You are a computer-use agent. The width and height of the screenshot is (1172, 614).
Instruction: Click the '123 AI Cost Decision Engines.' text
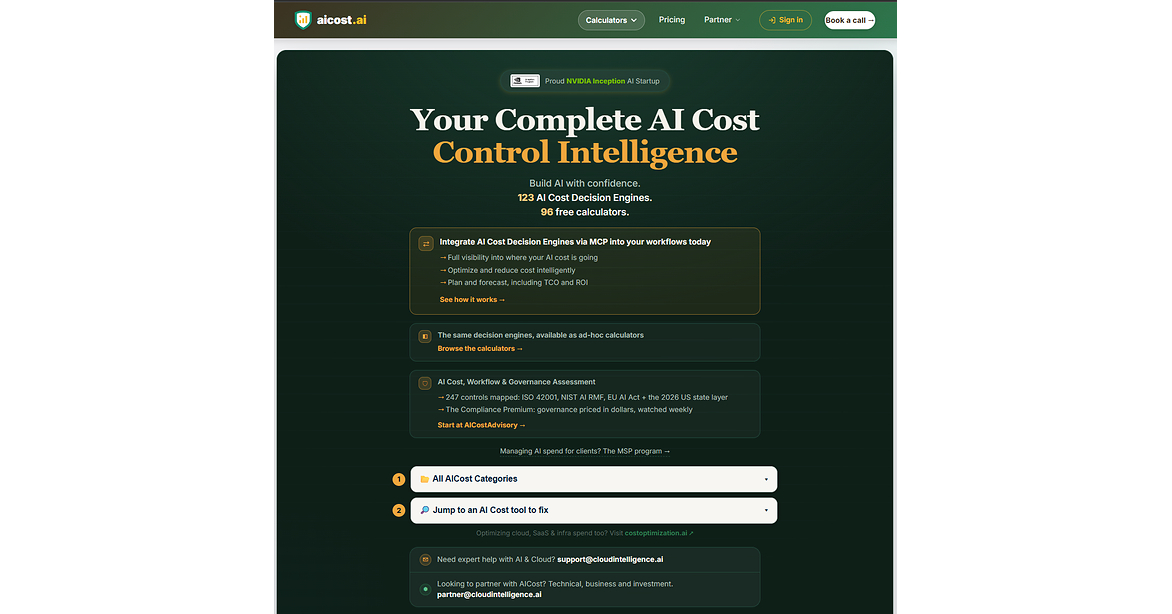point(585,198)
